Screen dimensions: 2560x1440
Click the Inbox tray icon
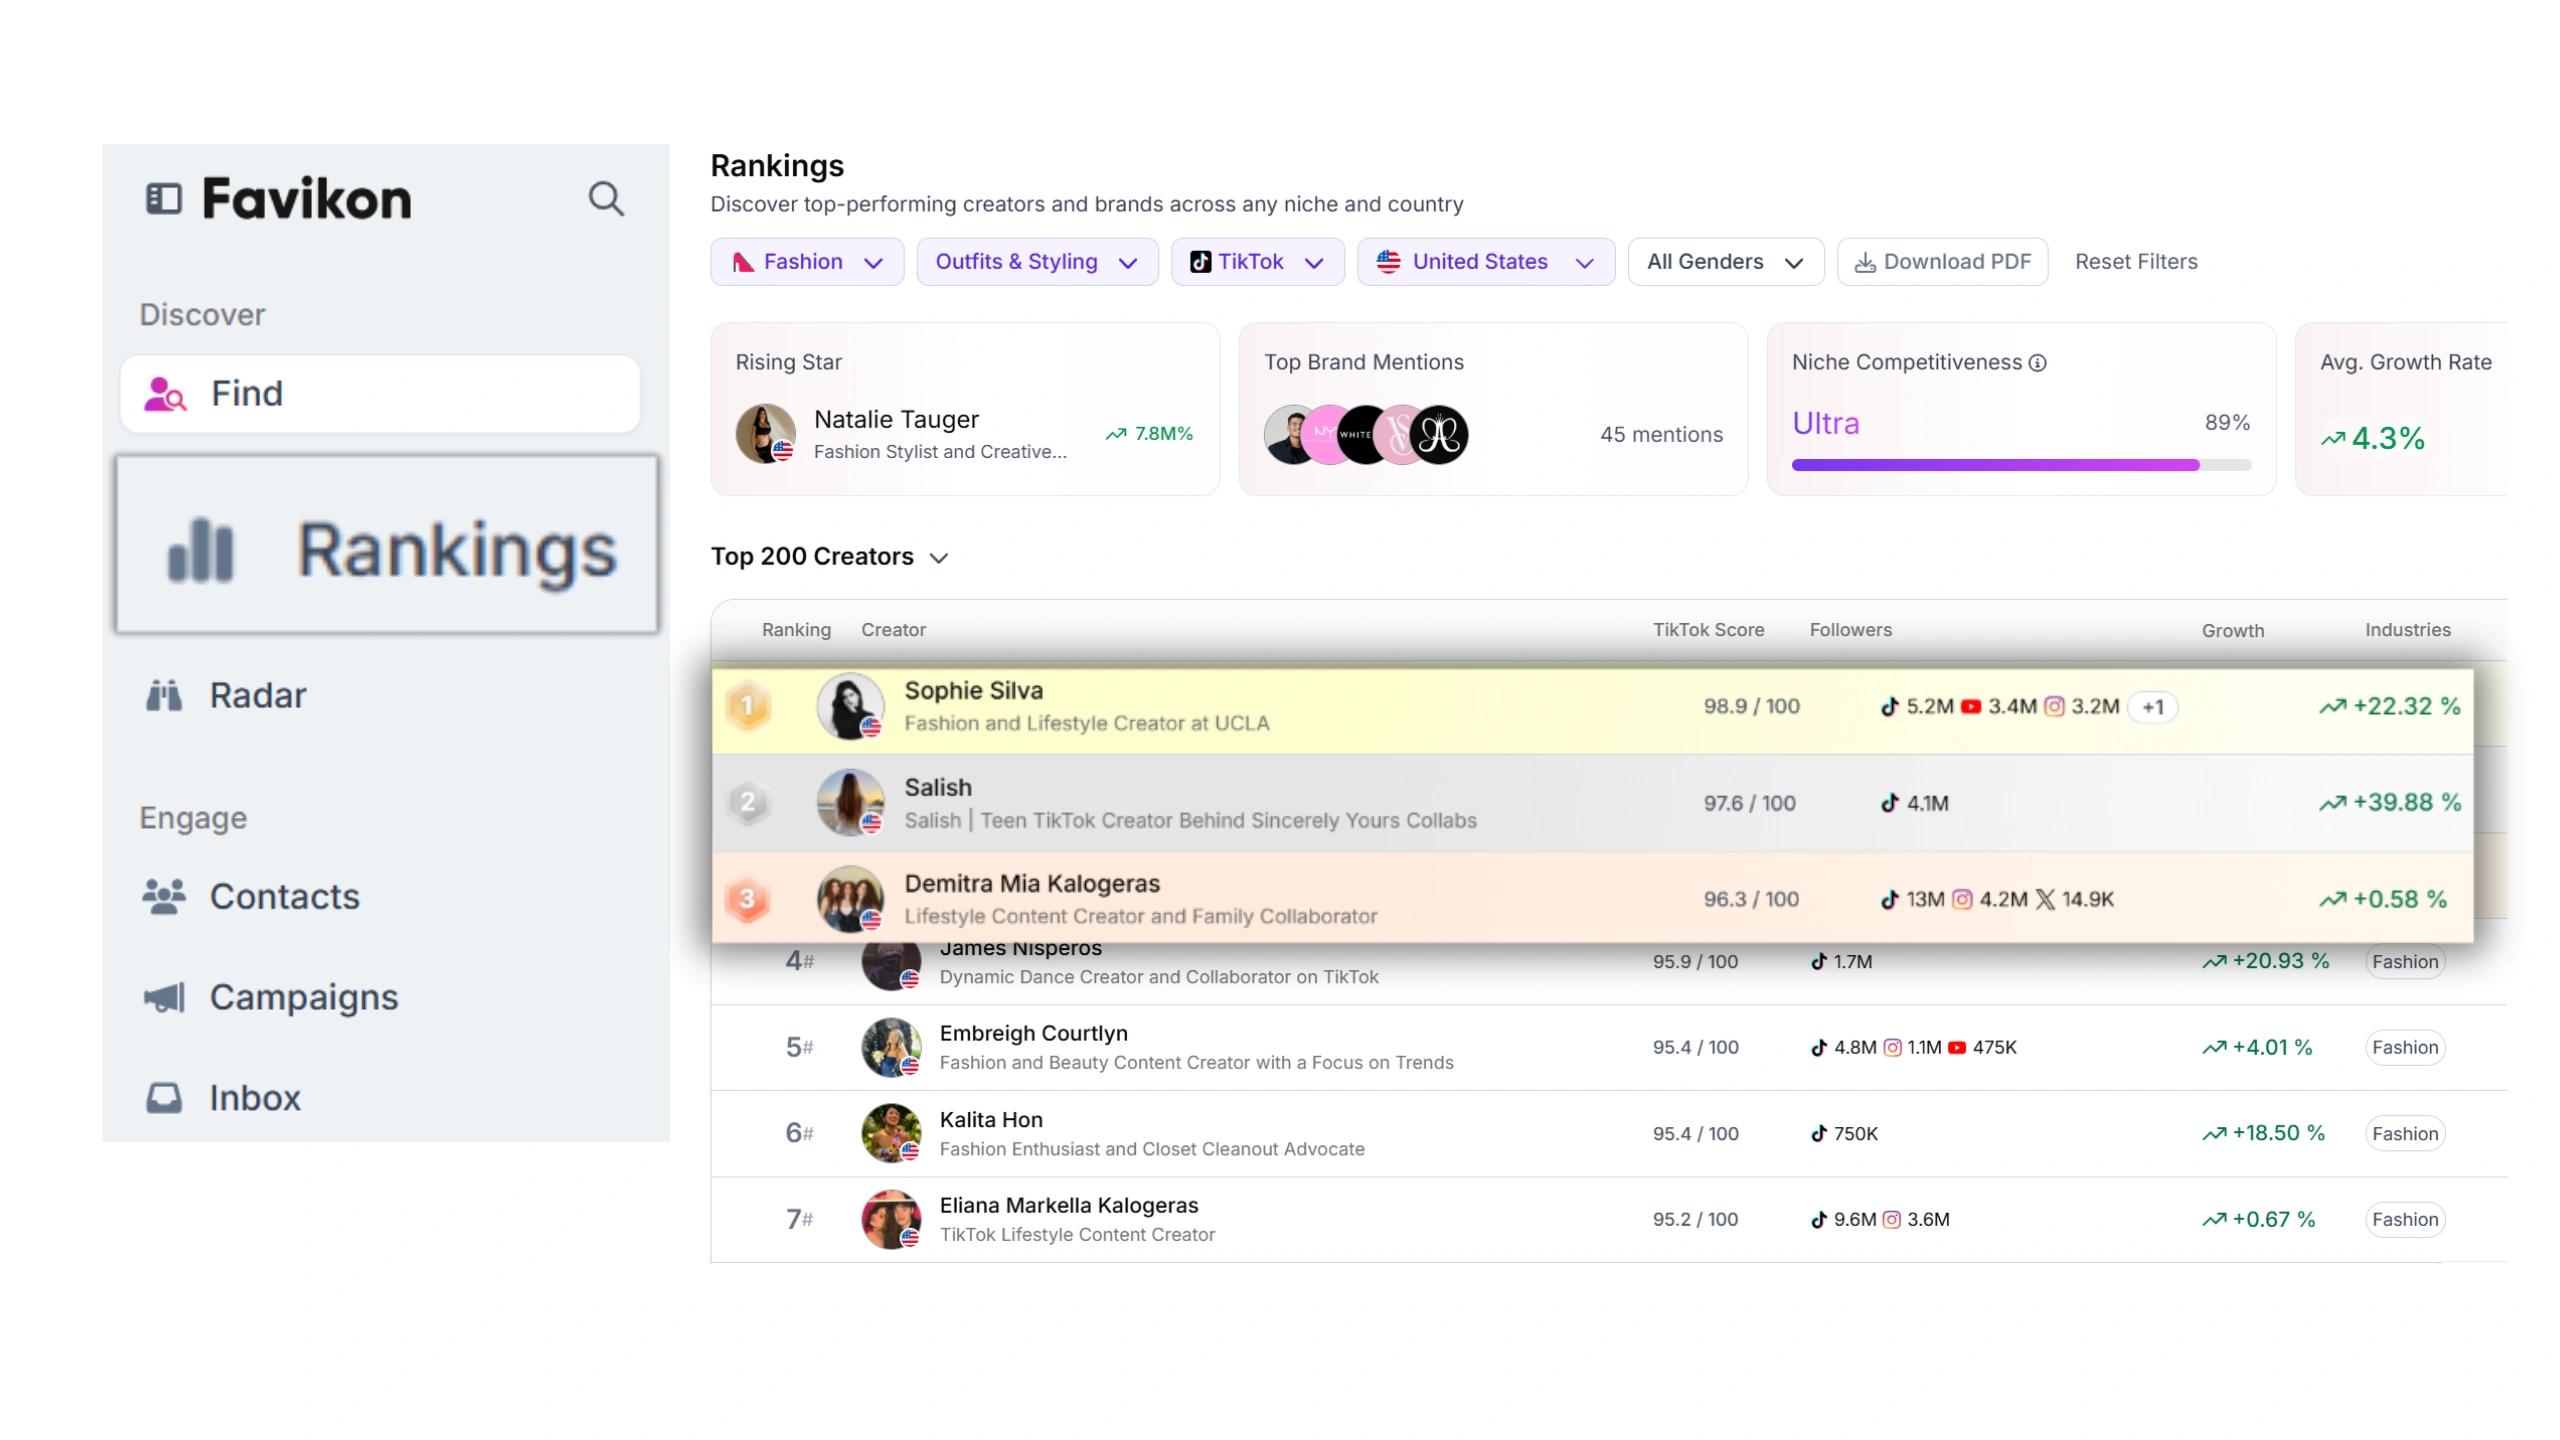coord(164,1098)
